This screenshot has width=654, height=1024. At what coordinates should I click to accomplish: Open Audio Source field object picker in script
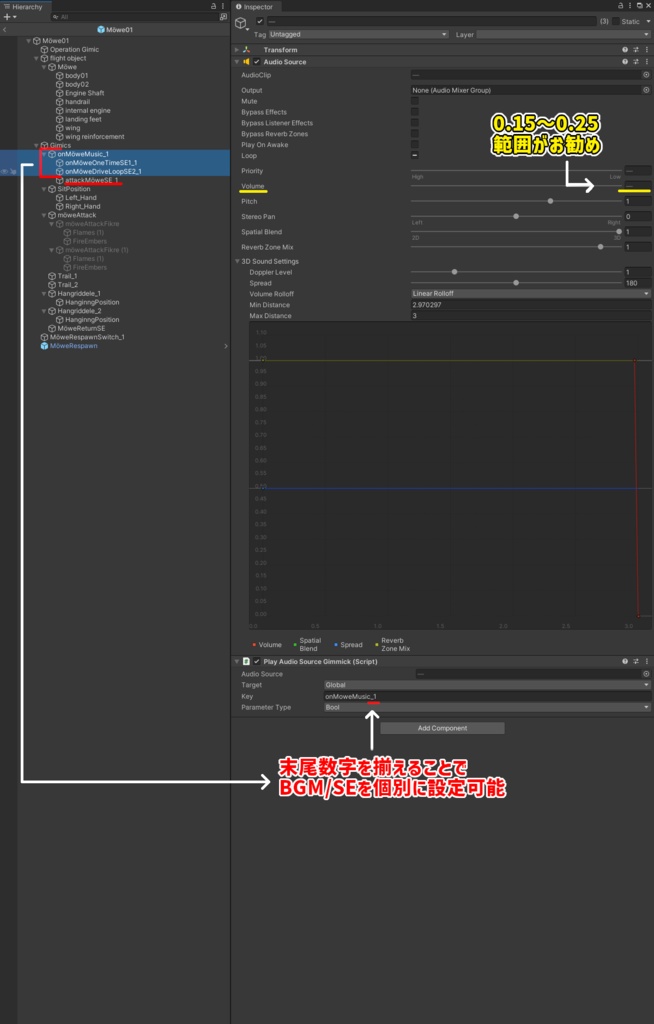pyautogui.click(x=646, y=674)
